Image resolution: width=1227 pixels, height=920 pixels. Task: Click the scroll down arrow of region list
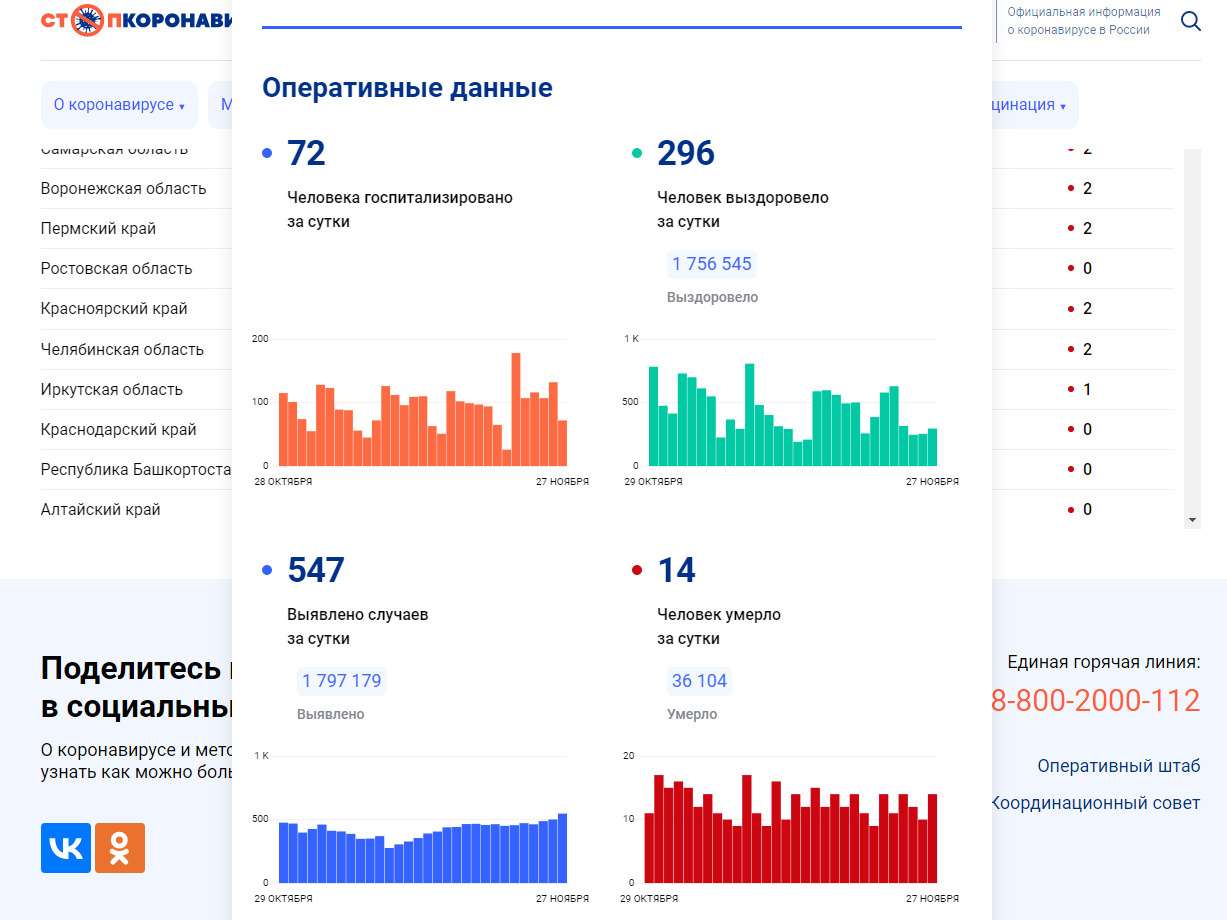point(1192,520)
